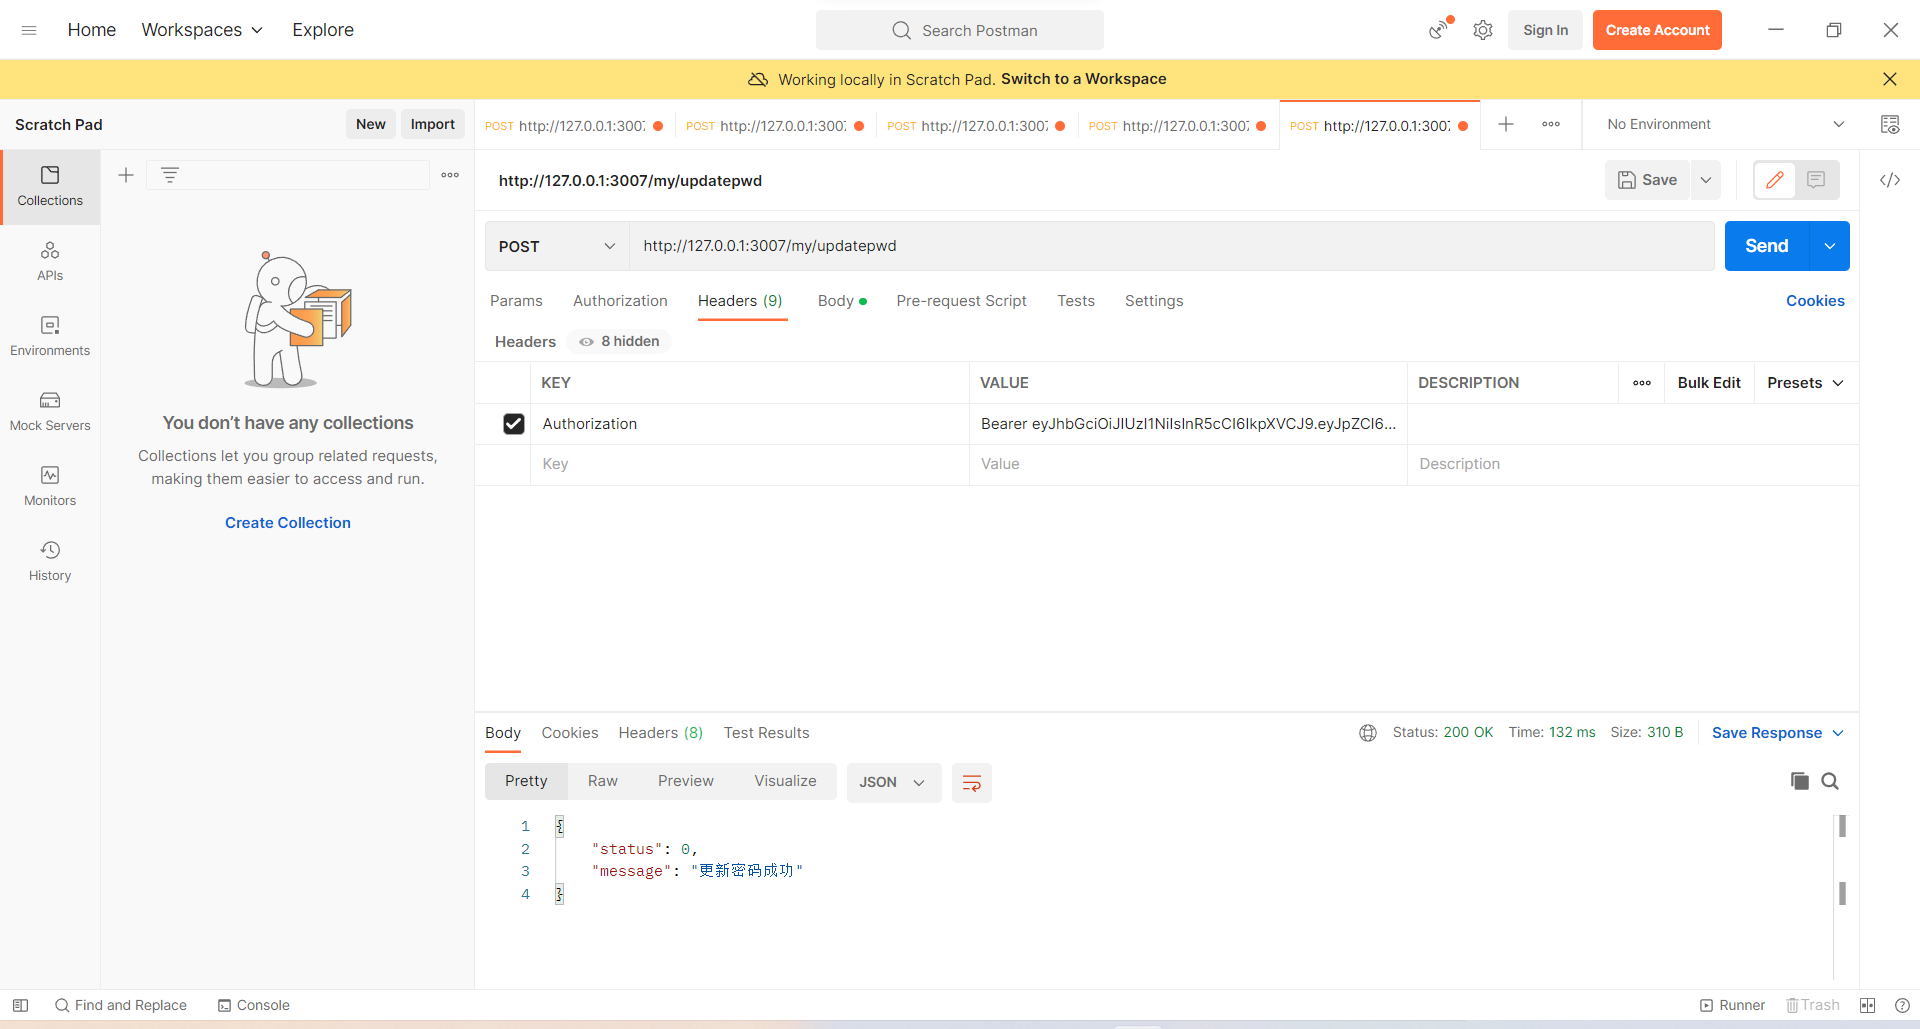1920x1029 pixels.
Task: Close the yellow Scratch Pad banner
Action: pos(1889,79)
